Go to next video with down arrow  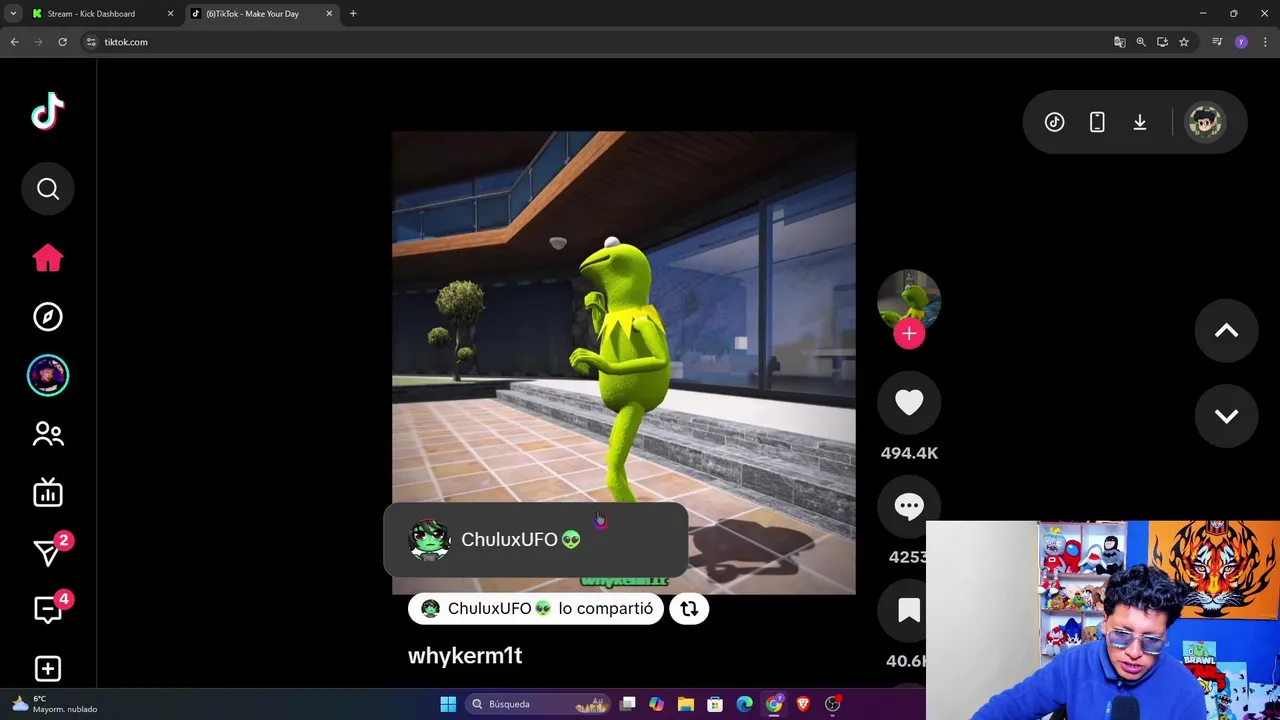pyautogui.click(x=1226, y=416)
